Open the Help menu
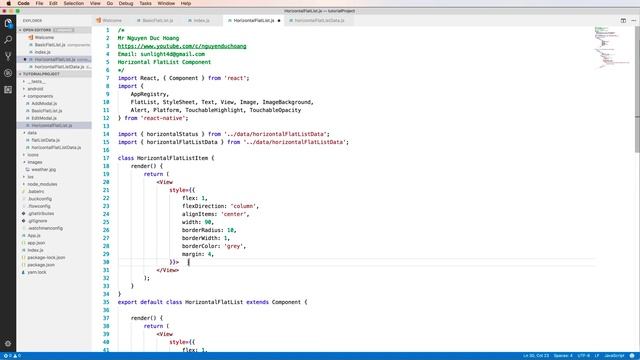640x360 pixels. (186, 3)
